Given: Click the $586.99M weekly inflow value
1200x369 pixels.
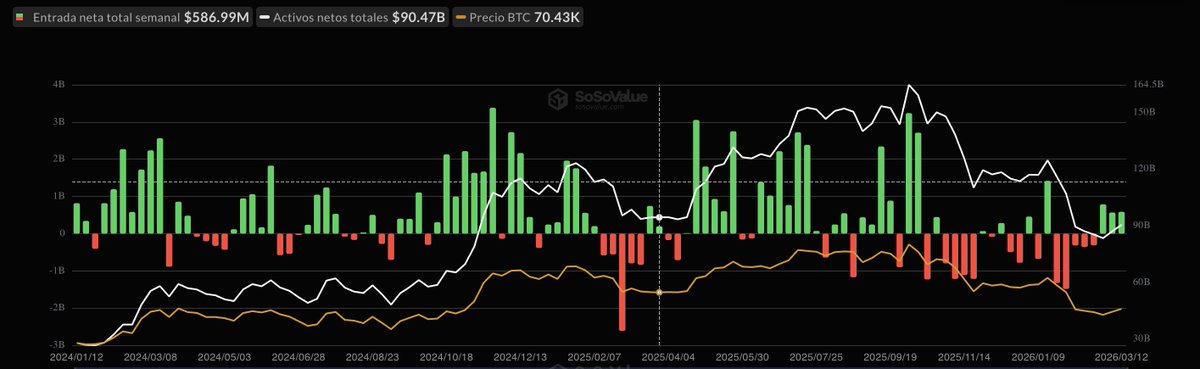Looking at the screenshot, I should [216, 17].
